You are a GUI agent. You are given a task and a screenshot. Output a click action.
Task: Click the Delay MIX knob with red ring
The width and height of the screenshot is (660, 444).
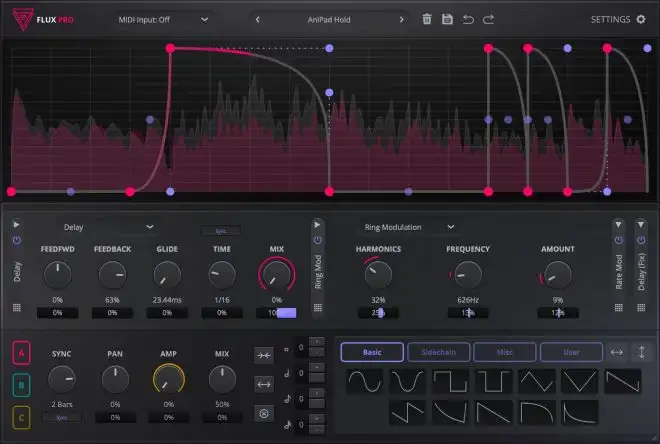tap(277, 275)
